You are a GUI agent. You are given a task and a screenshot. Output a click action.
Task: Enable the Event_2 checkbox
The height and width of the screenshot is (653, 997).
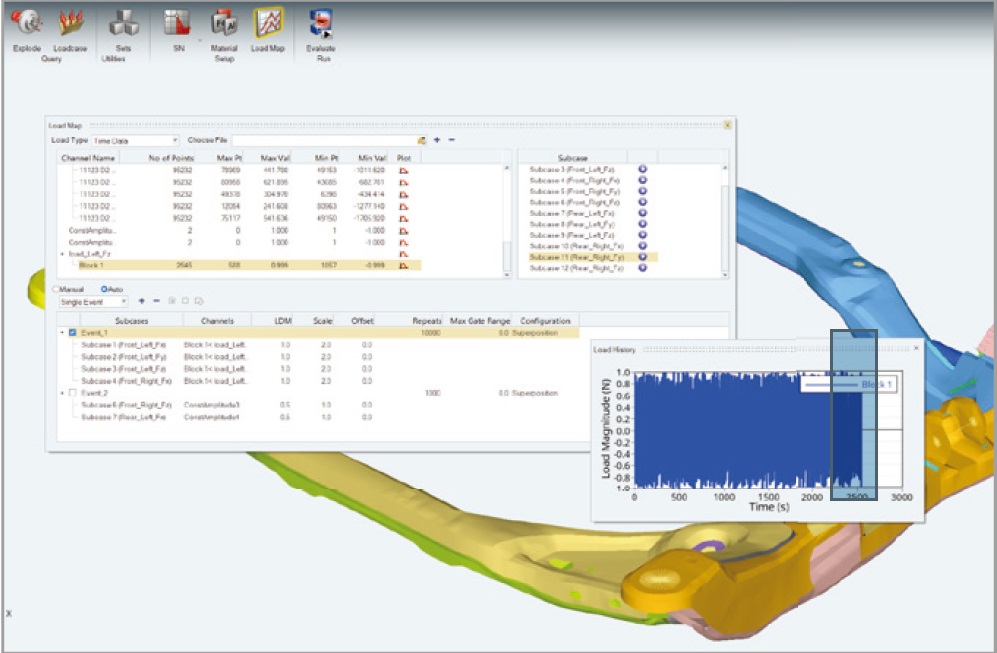coord(72,393)
